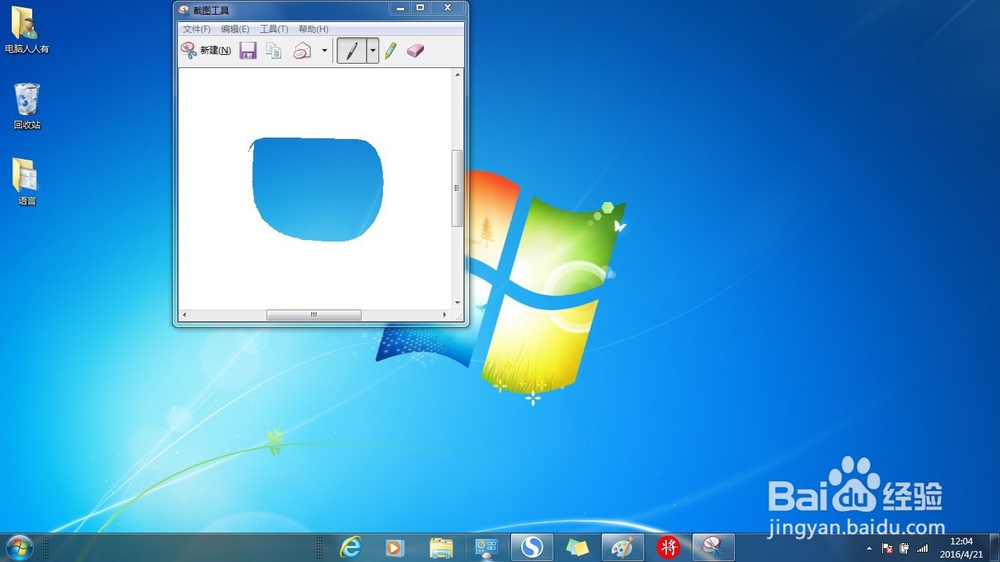Click the Show Desktop strip on the taskbar
The width and height of the screenshot is (1000, 562).
[x=995, y=547]
